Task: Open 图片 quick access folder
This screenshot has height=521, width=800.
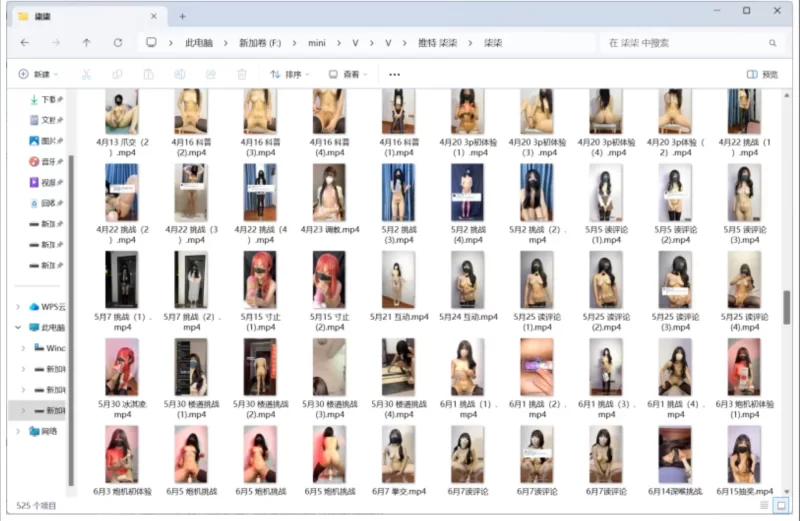Action: pos(46,141)
